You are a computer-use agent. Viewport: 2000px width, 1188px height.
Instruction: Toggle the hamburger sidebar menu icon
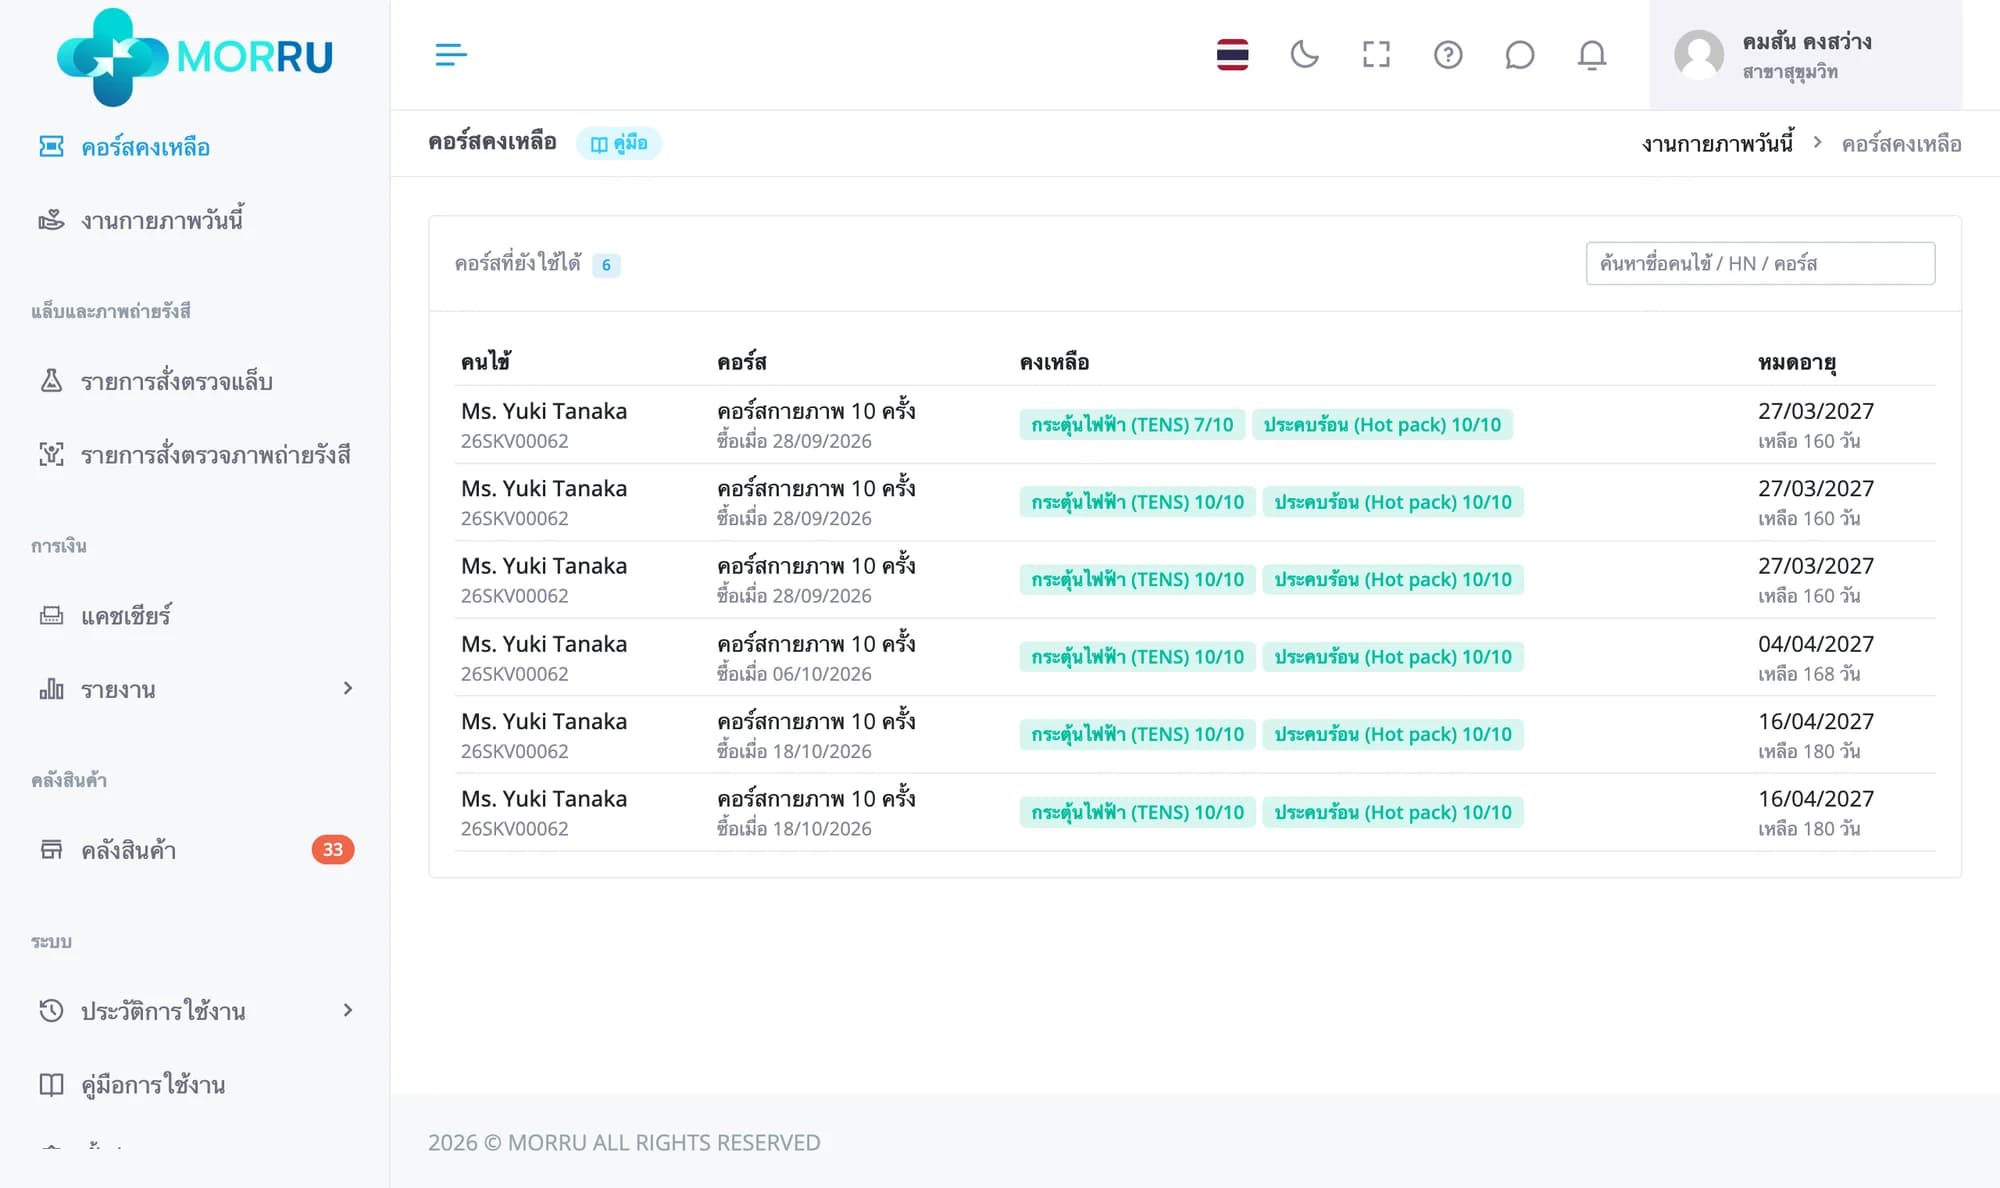point(451,54)
